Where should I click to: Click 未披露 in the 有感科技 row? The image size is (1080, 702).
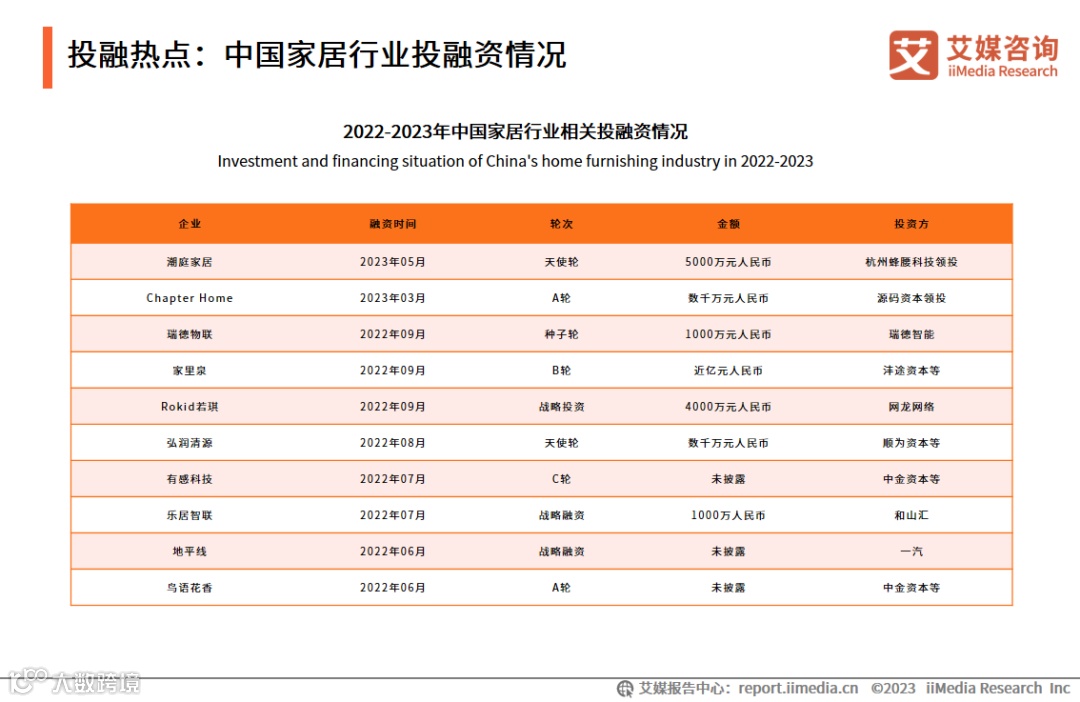(728, 479)
